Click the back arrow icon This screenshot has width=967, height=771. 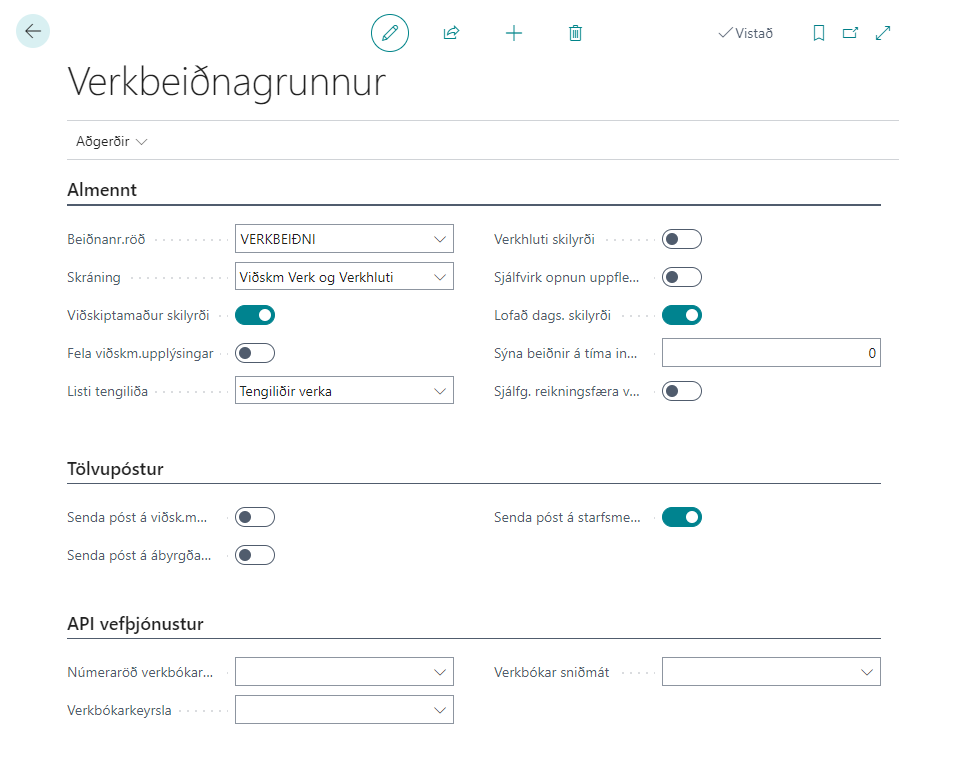click(x=33, y=31)
